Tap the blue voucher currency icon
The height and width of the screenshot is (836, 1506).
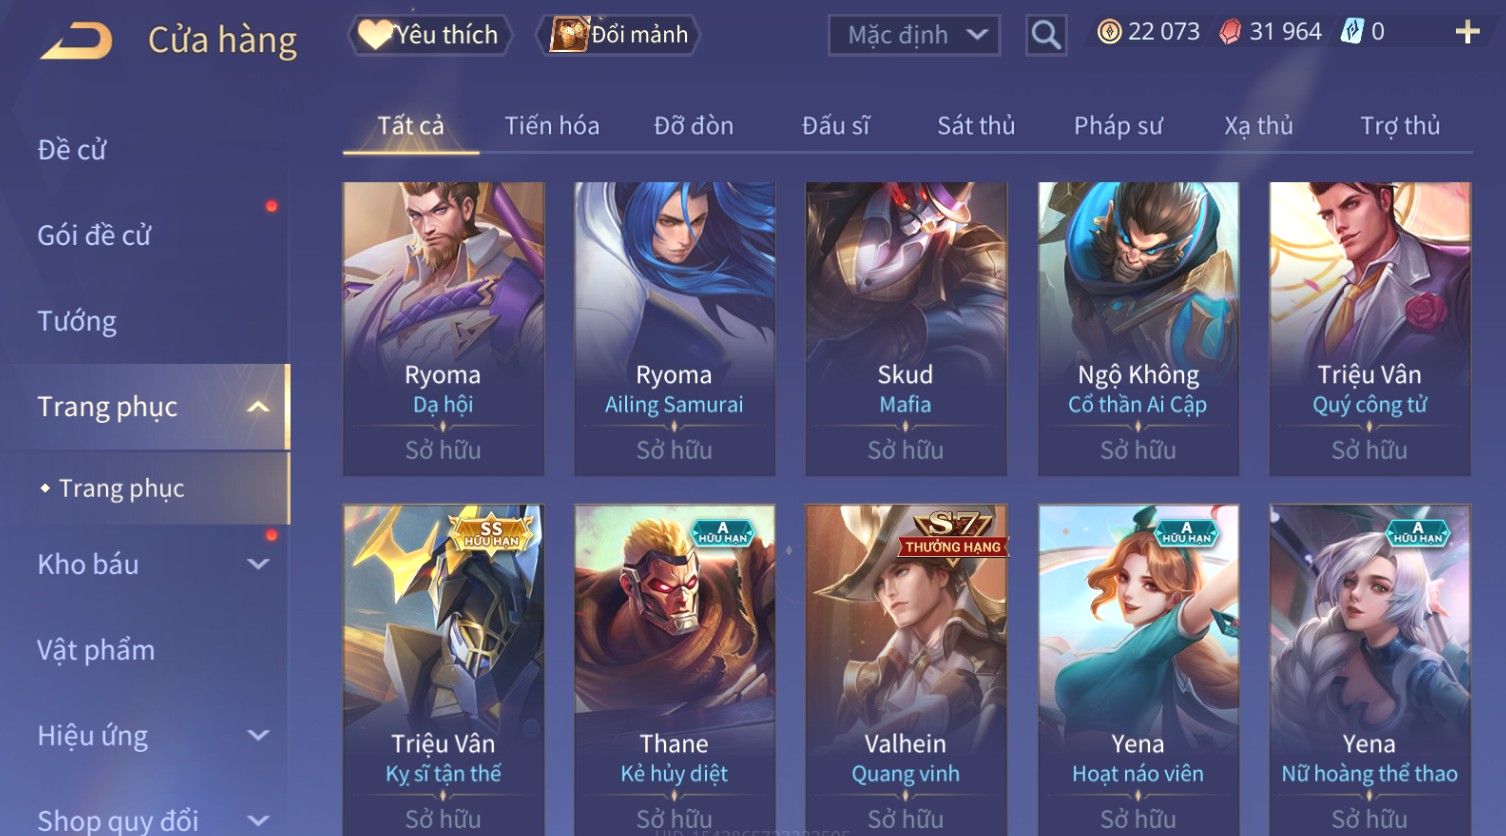(1352, 32)
